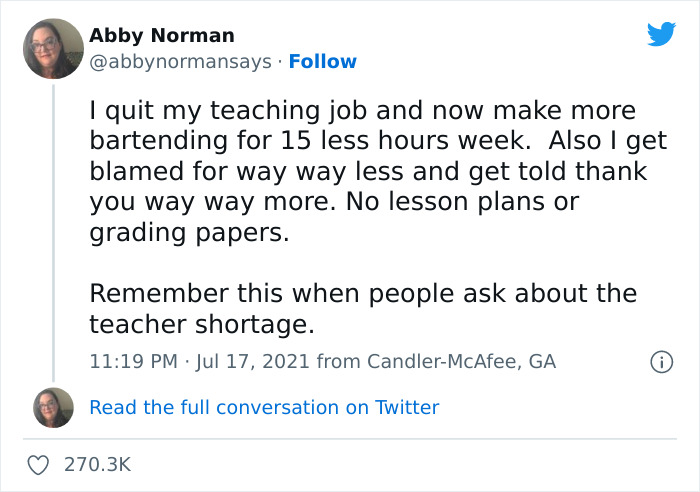Image resolution: width=700 pixels, height=492 pixels.
Task: Click the Twitter bird logo
Action: (661, 34)
